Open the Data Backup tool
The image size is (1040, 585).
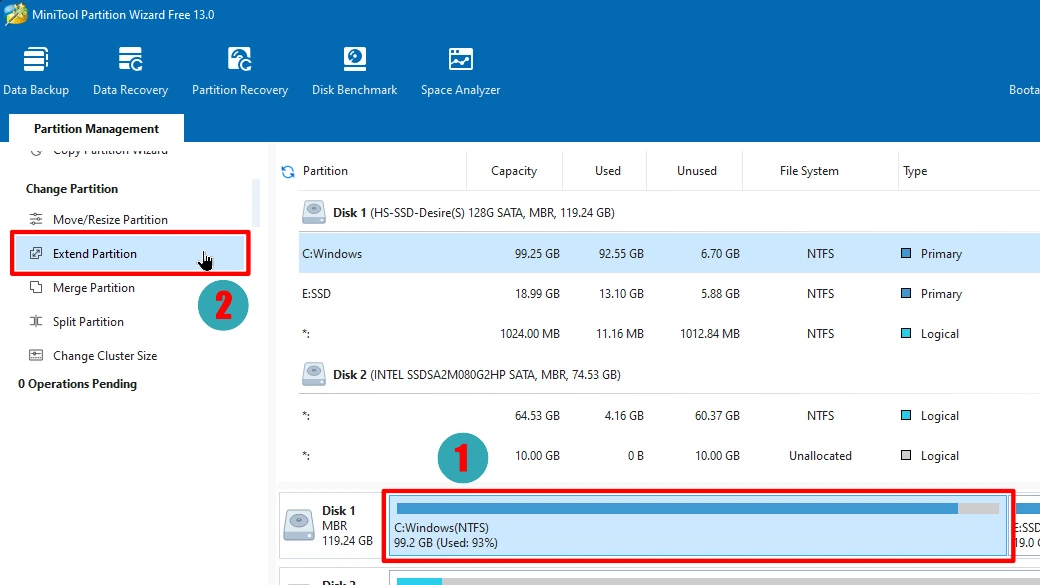pyautogui.click(x=36, y=71)
